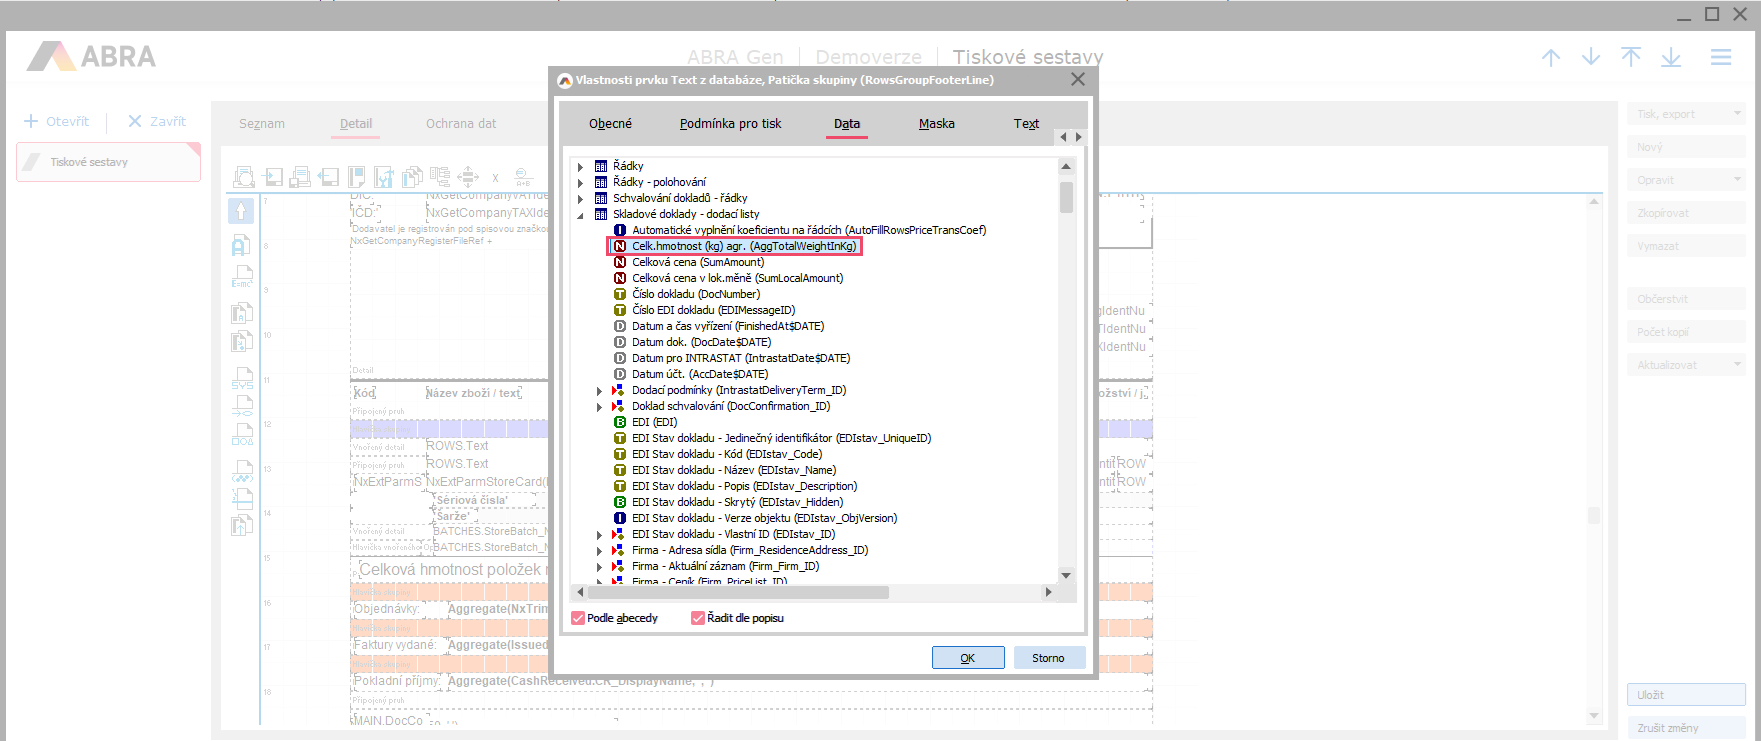
Task: Click Uložit button in main window
Action: tap(1686, 695)
